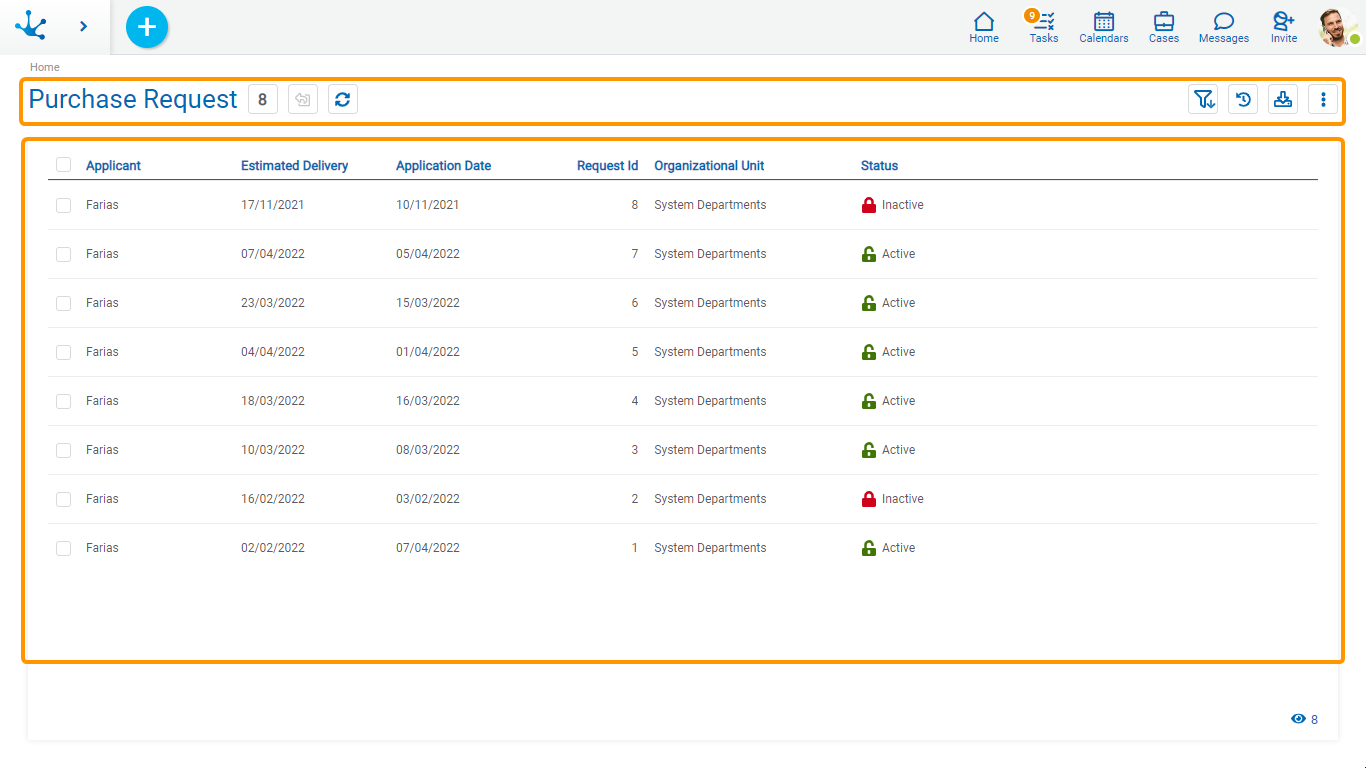Select checkbox for request dated 15/03/2022

[64, 303]
